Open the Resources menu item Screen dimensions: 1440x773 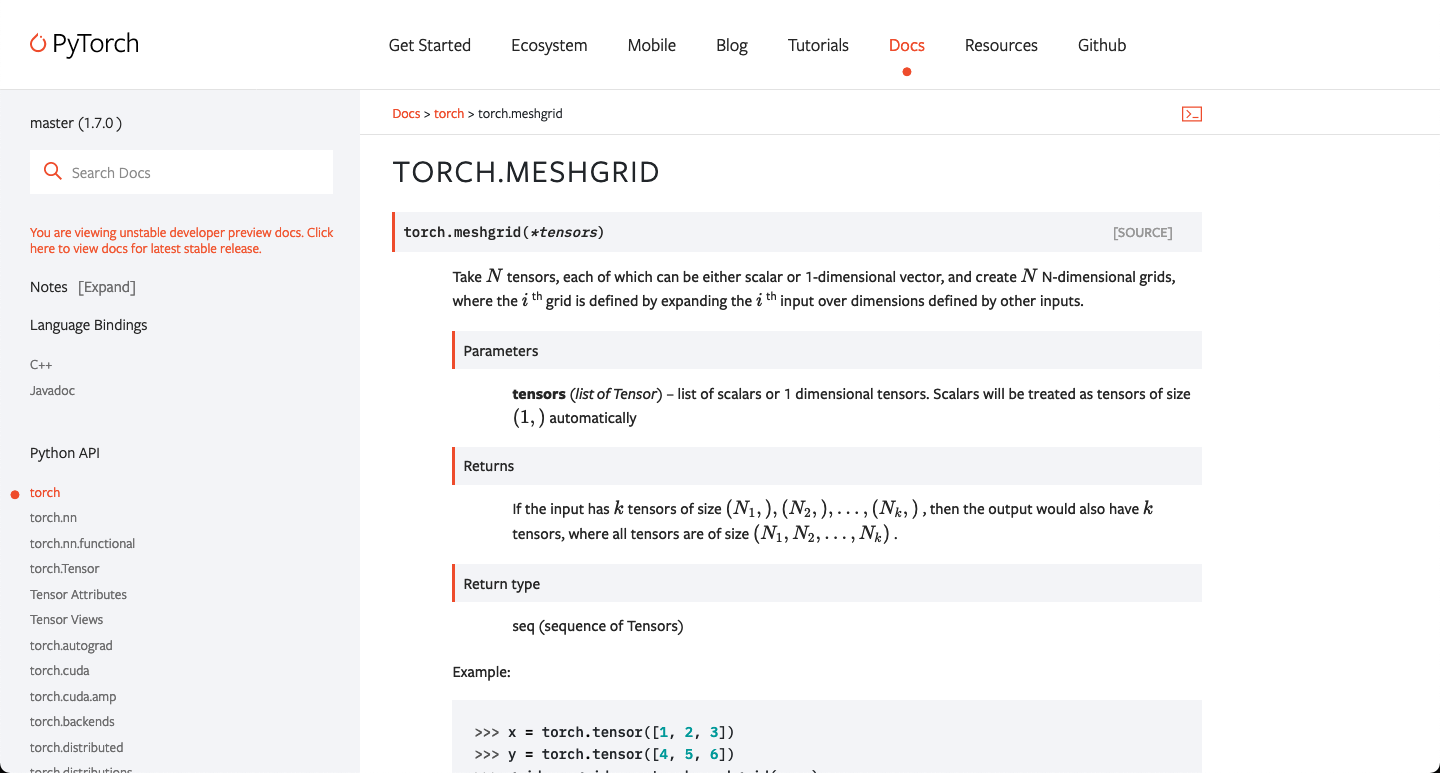tap(1001, 45)
